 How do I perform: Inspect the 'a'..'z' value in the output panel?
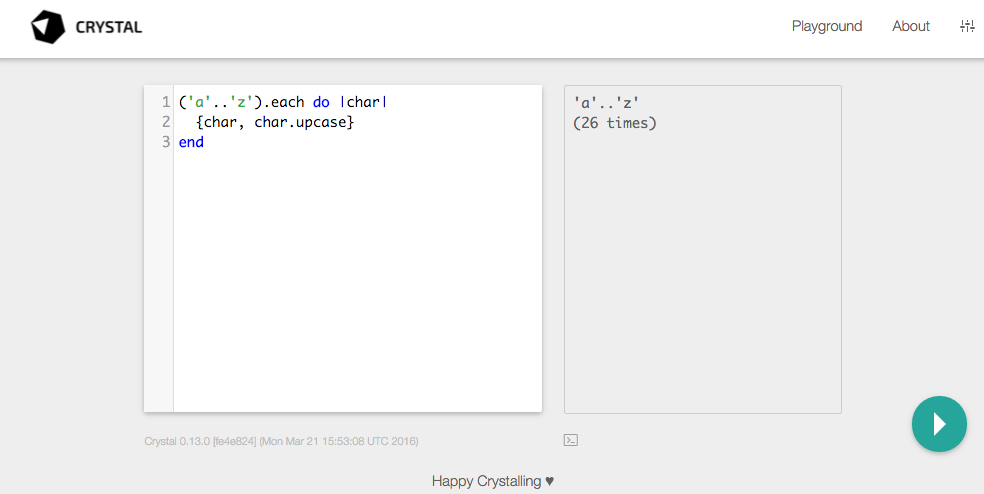[606, 102]
